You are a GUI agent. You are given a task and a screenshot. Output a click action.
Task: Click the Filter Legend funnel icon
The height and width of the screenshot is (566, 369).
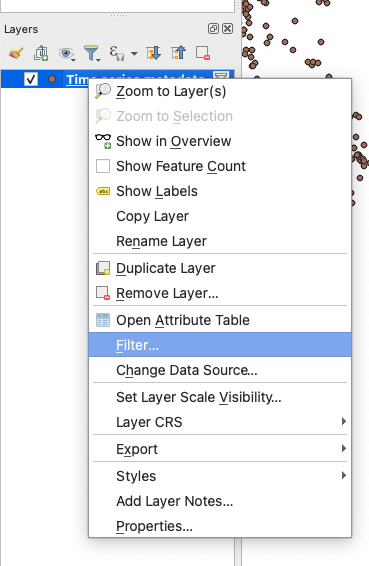pos(92,53)
